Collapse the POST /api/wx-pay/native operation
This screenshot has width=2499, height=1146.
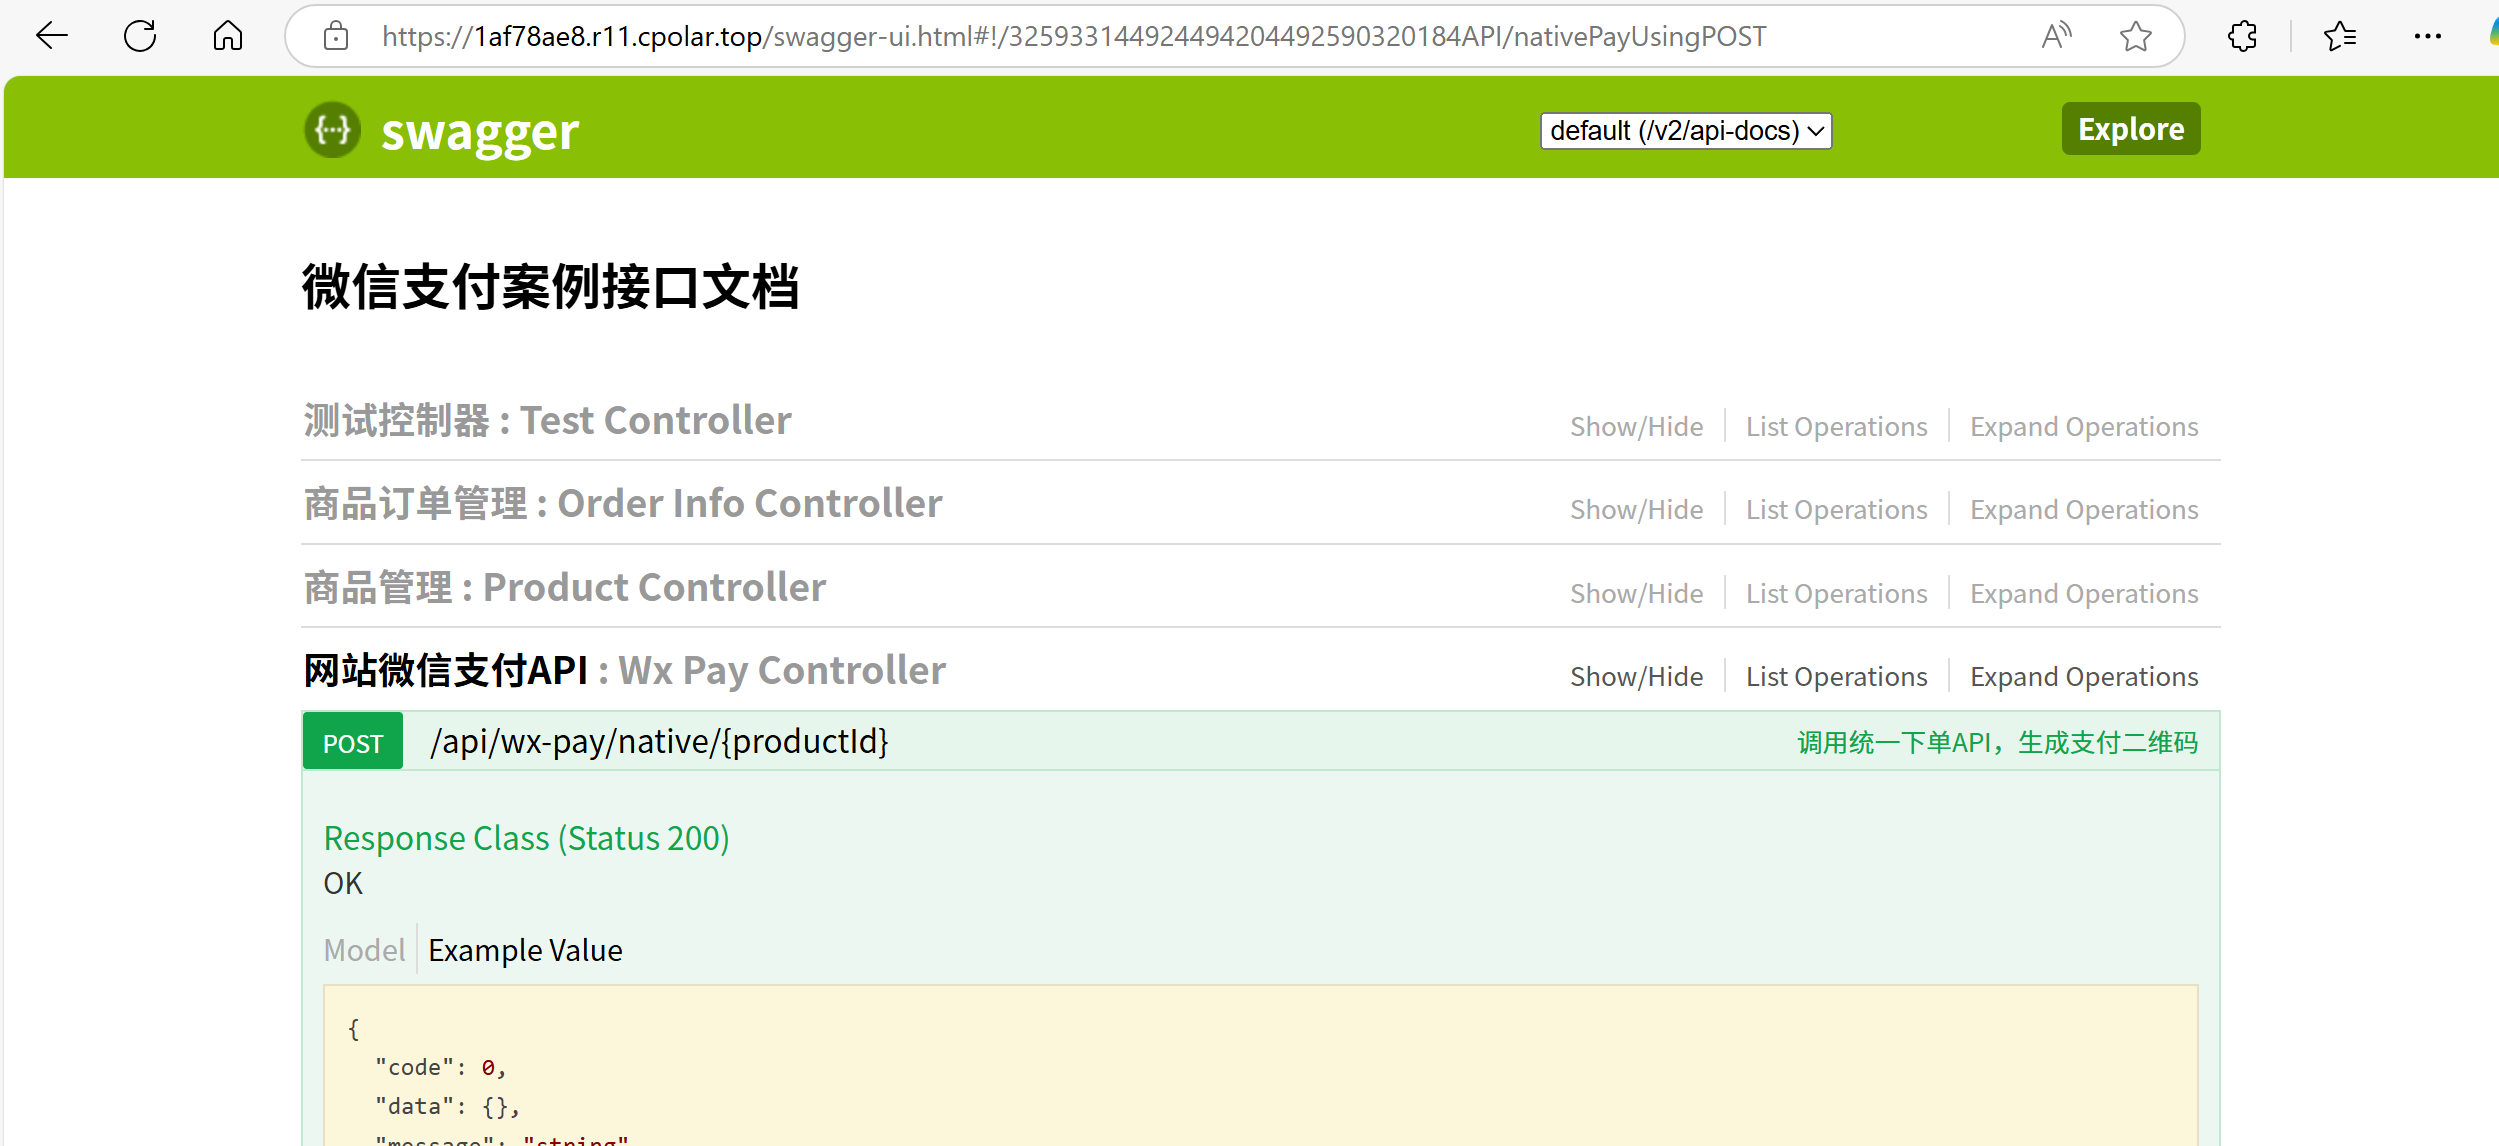(659, 742)
